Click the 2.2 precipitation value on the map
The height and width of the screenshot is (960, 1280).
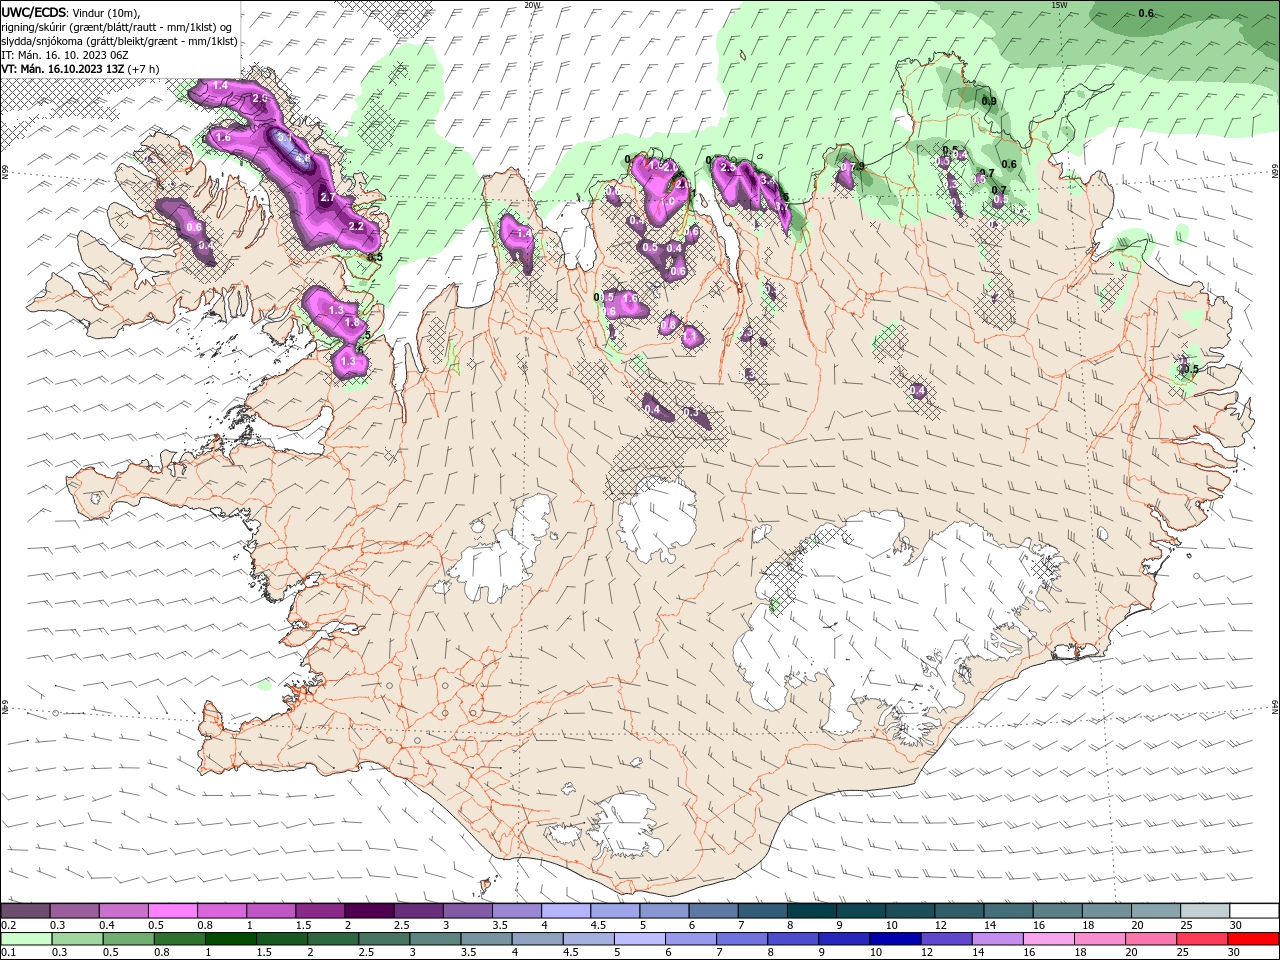(356, 226)
